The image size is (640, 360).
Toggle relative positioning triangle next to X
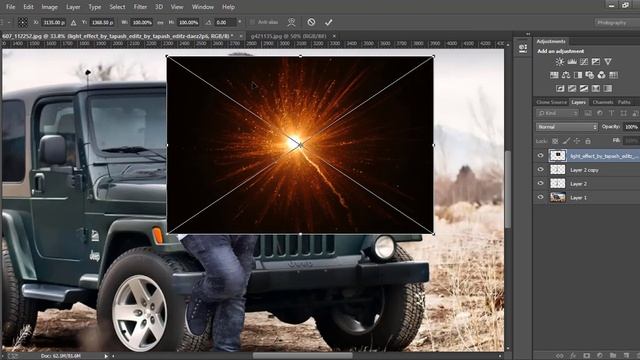73,22
